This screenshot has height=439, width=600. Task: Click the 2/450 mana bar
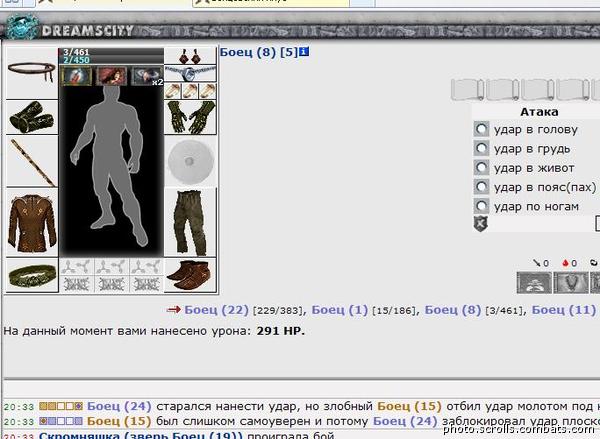111,60
